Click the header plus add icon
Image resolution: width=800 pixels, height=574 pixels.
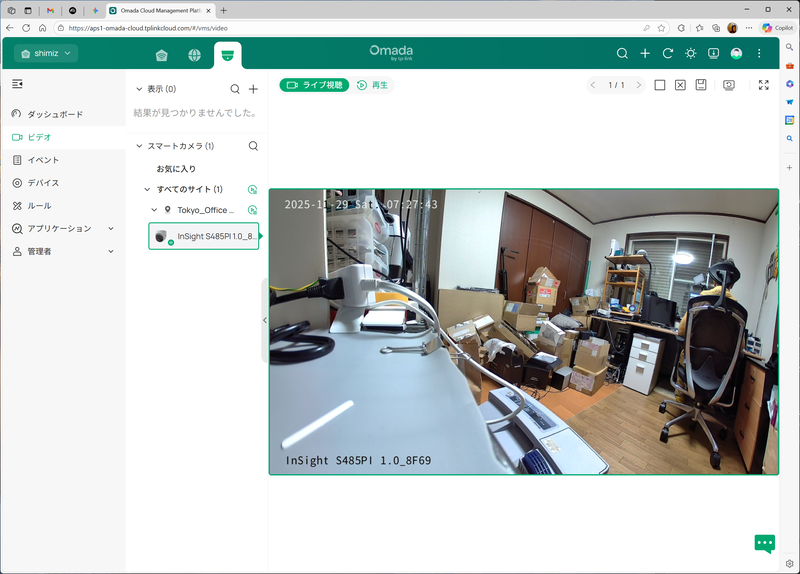tap(645, 53)
